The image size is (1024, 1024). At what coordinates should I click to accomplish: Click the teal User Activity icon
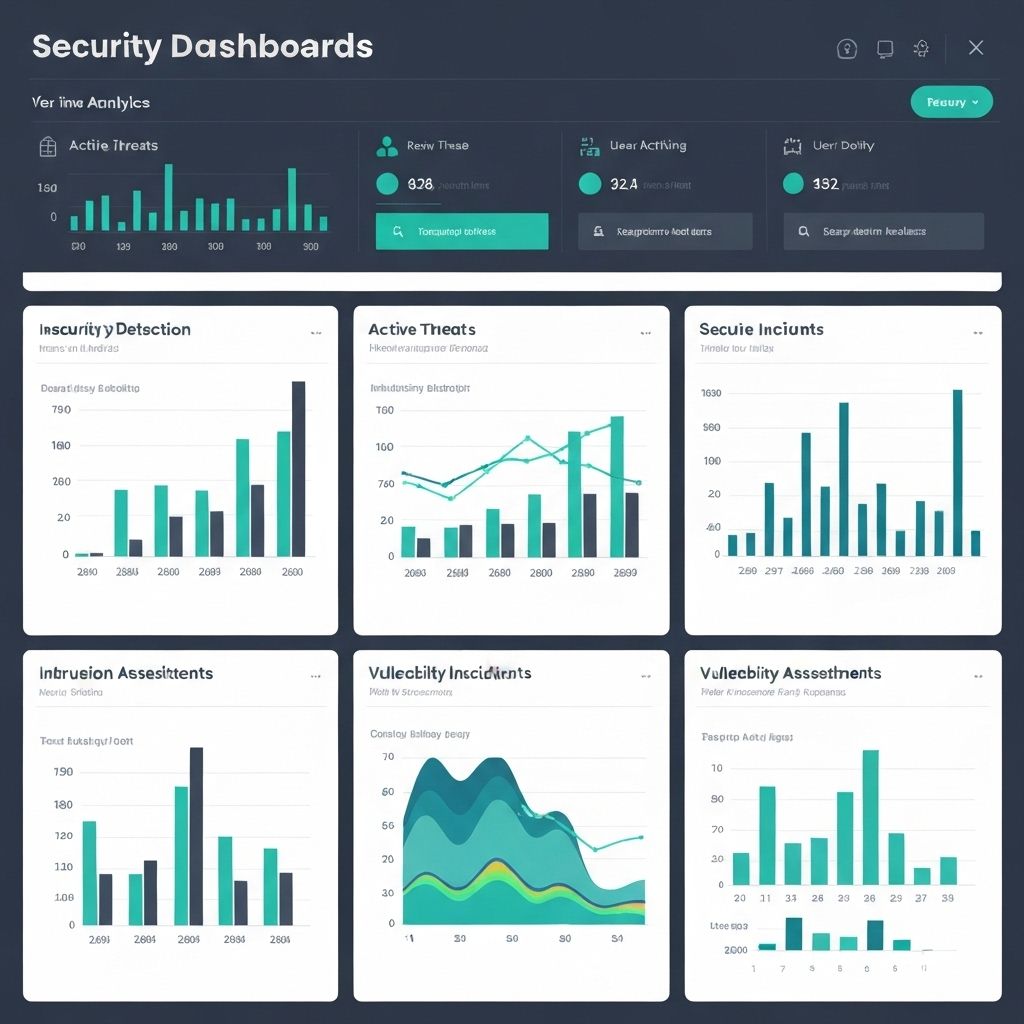(589, 147)
